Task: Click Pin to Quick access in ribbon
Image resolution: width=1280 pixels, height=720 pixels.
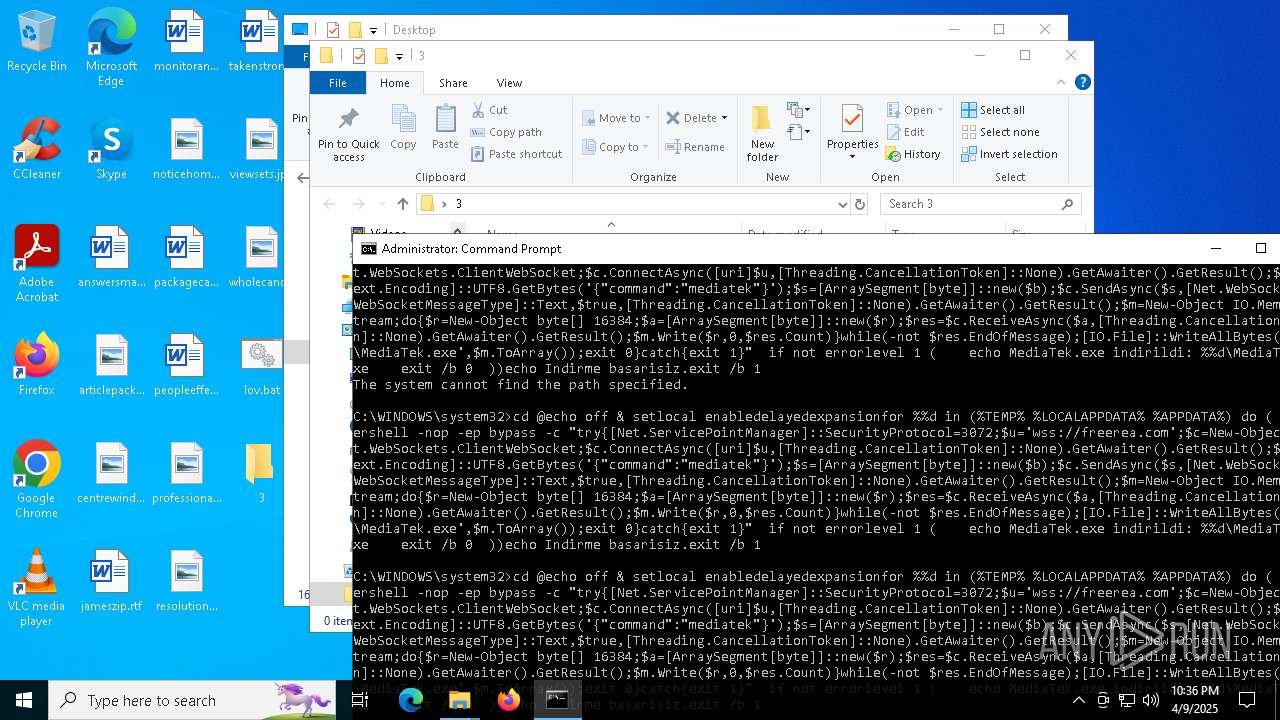Action: (348, 134)
